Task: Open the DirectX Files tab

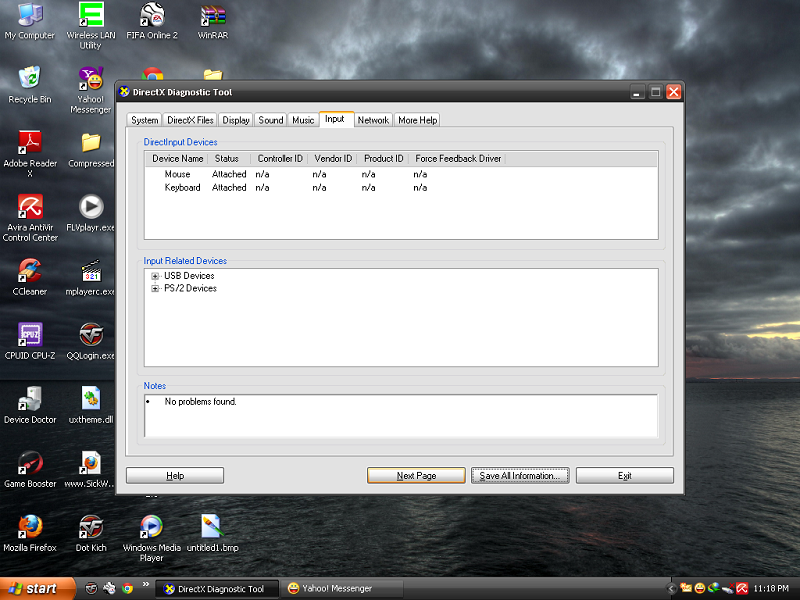Action: (x=190, y=120)
